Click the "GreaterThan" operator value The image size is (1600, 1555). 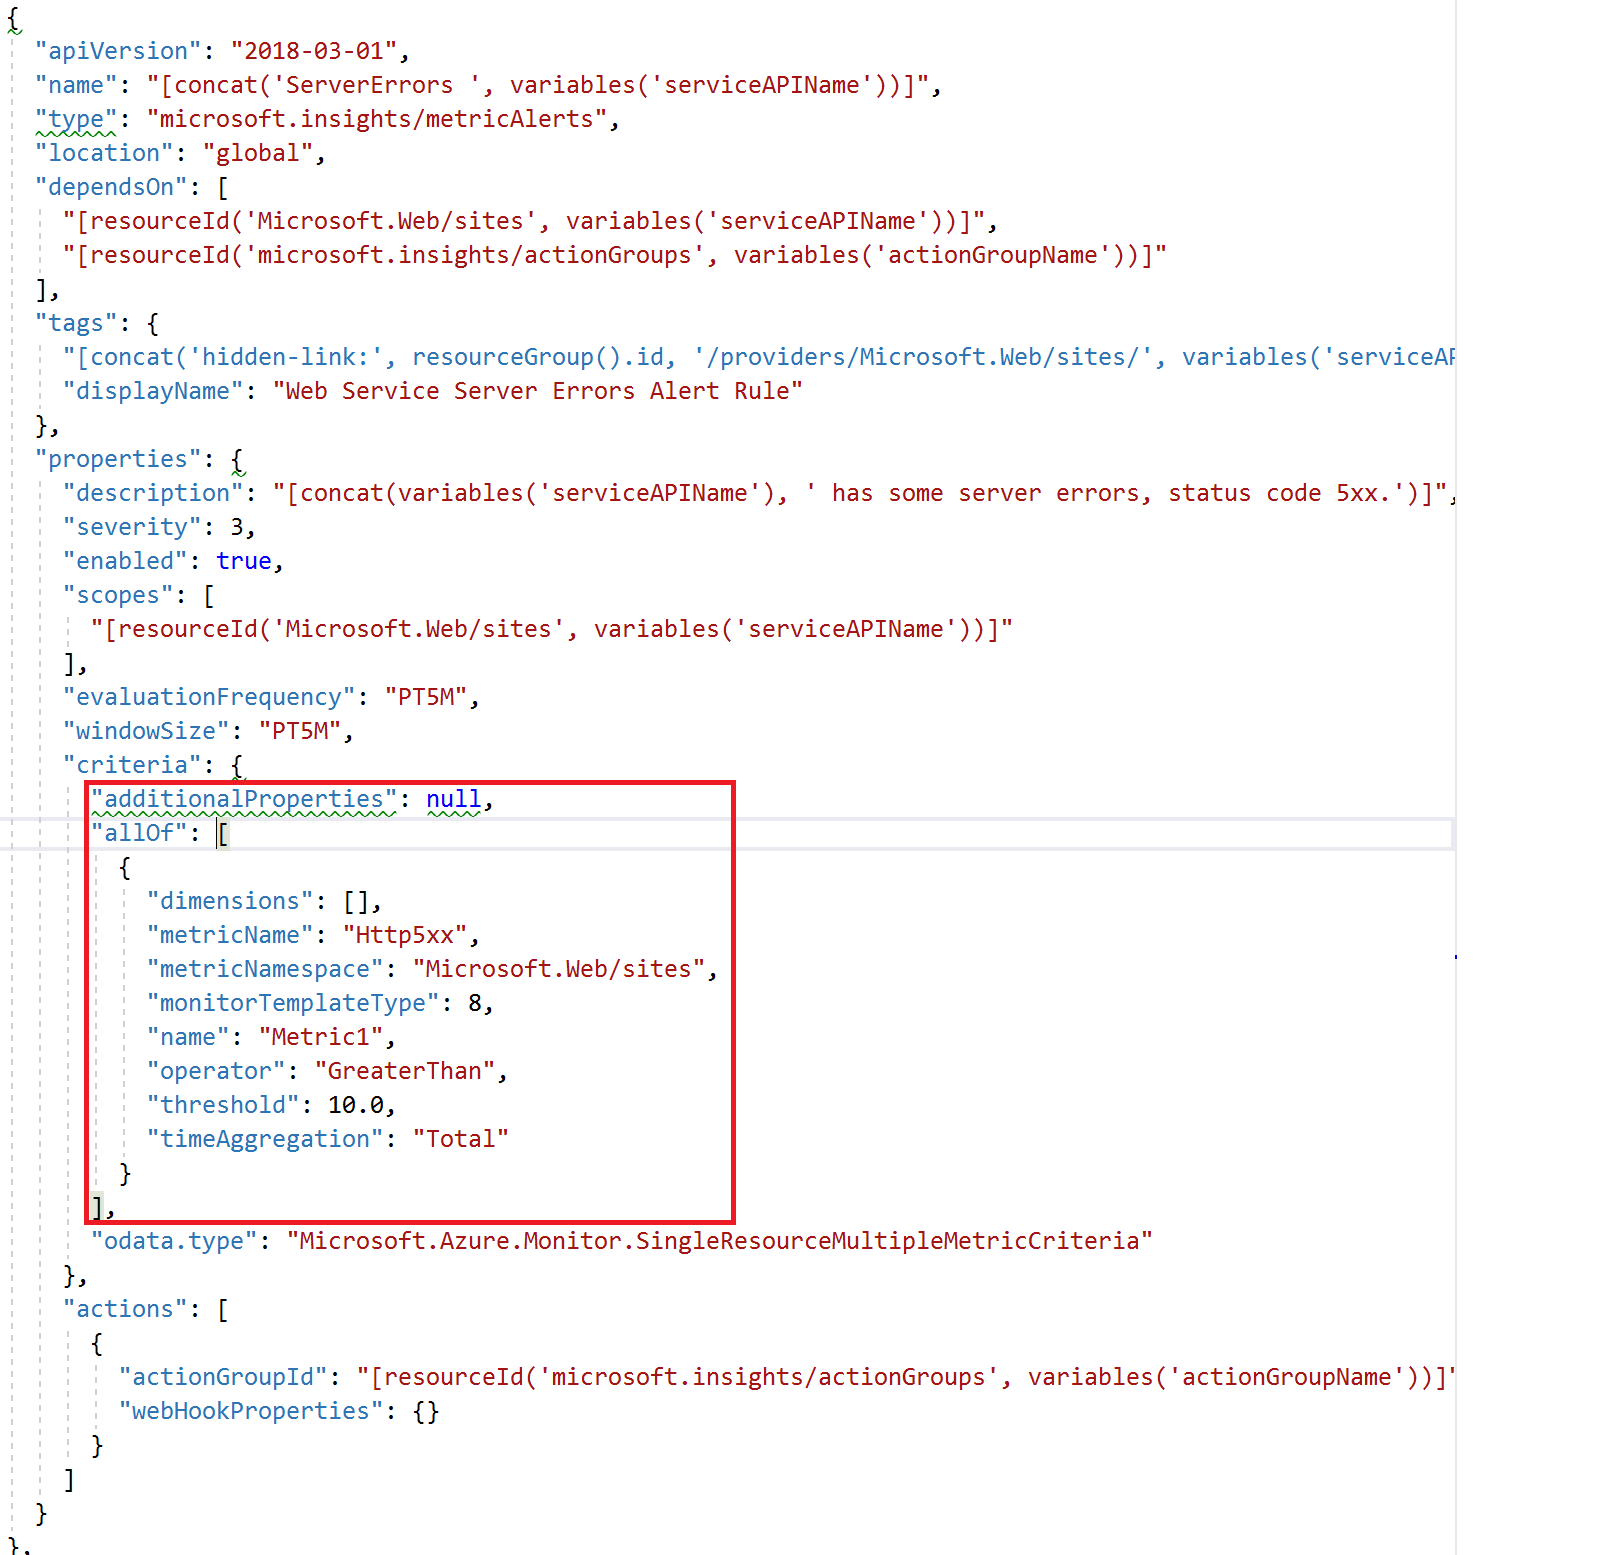[x=405, y=1071]
